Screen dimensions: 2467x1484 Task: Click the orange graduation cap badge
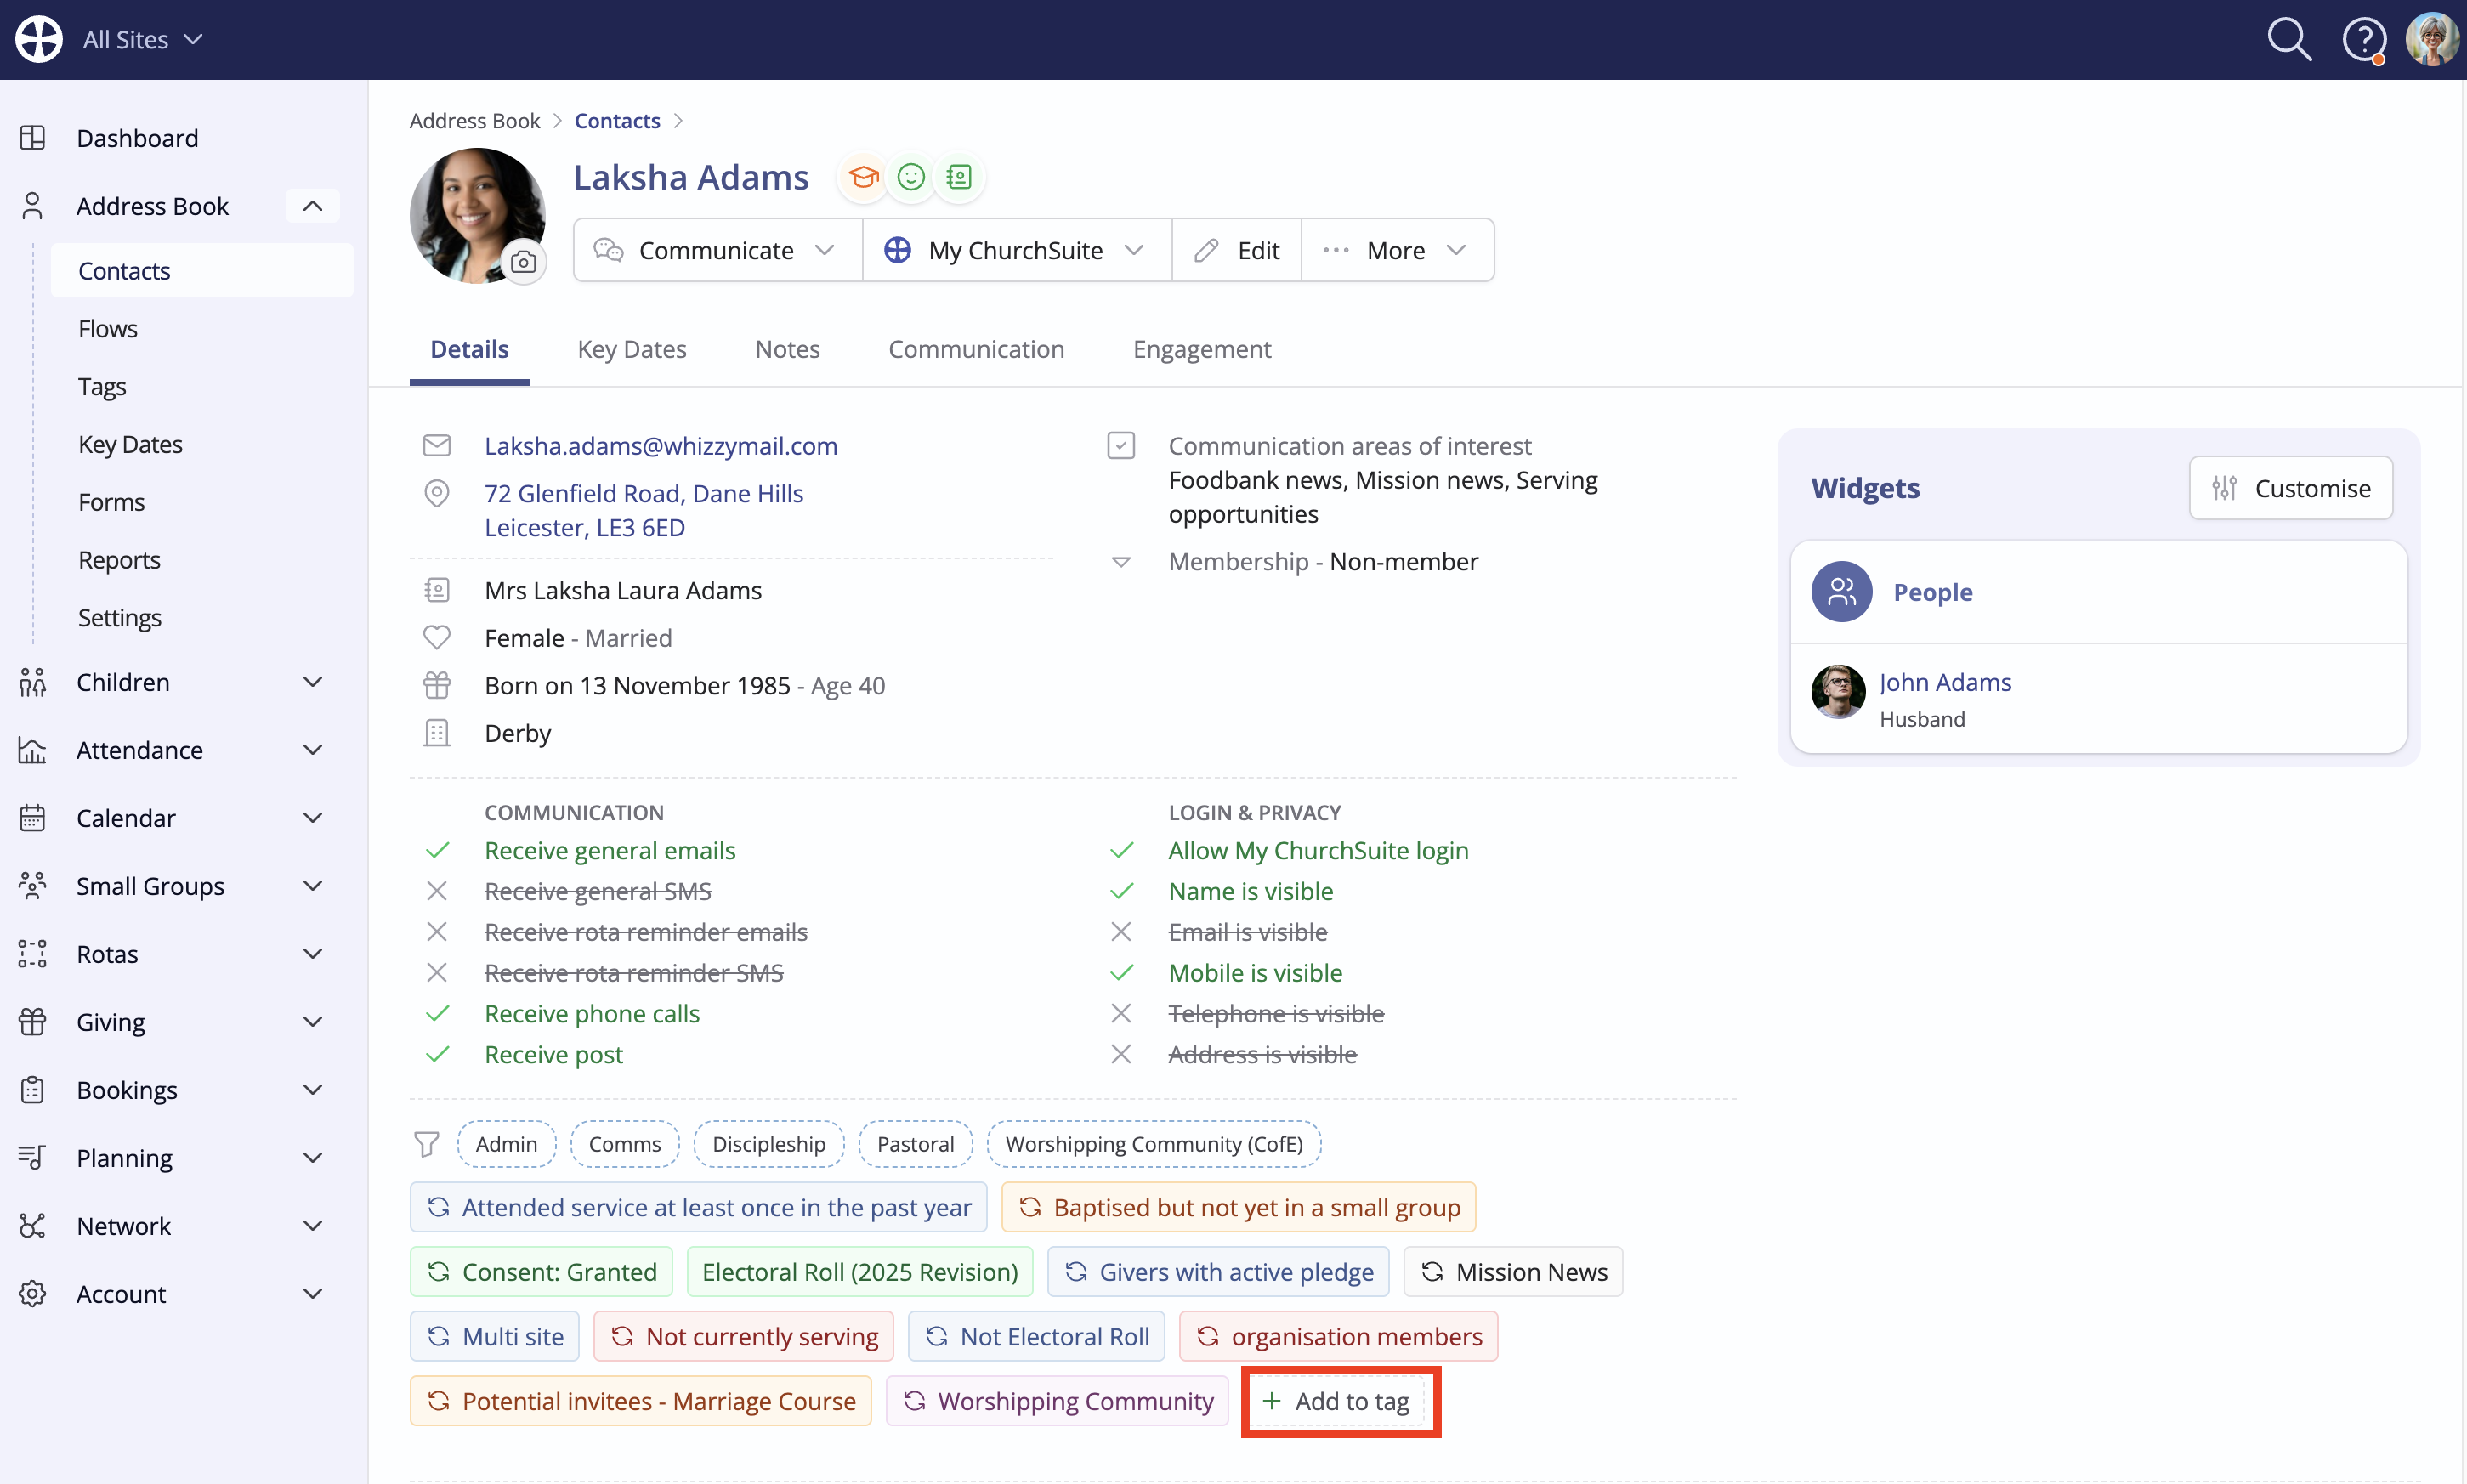click(863, 177)
